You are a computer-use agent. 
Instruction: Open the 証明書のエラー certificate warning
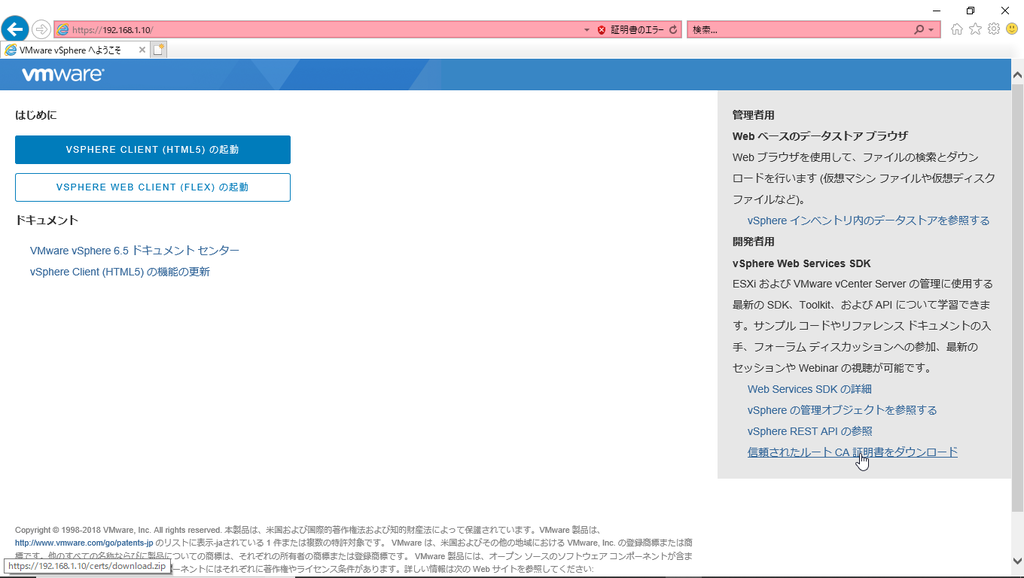point(630,29)
